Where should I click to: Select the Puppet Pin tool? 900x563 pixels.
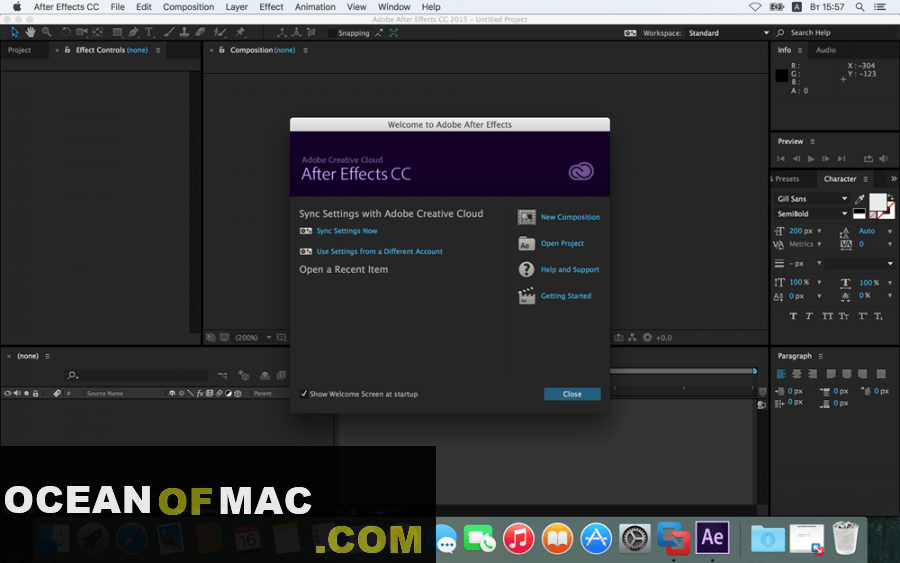coord(240,32)
